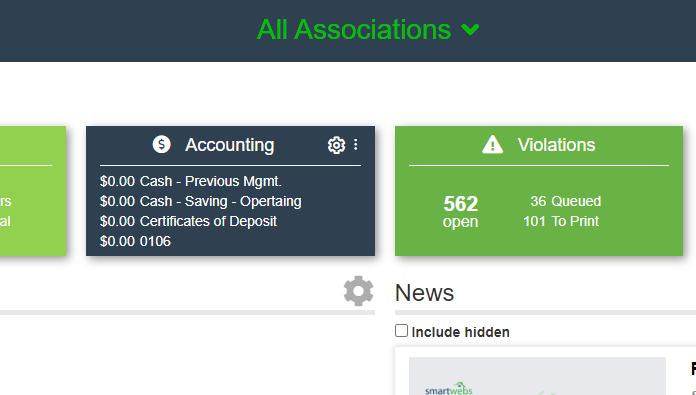Select the Cash - Previous Mgmt. account line

pos(191,181)
